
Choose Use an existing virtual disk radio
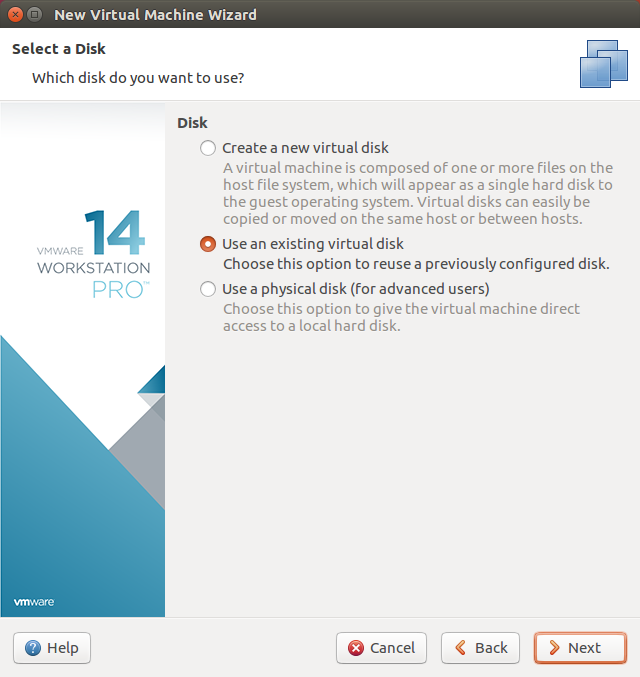tap(208, 244)
